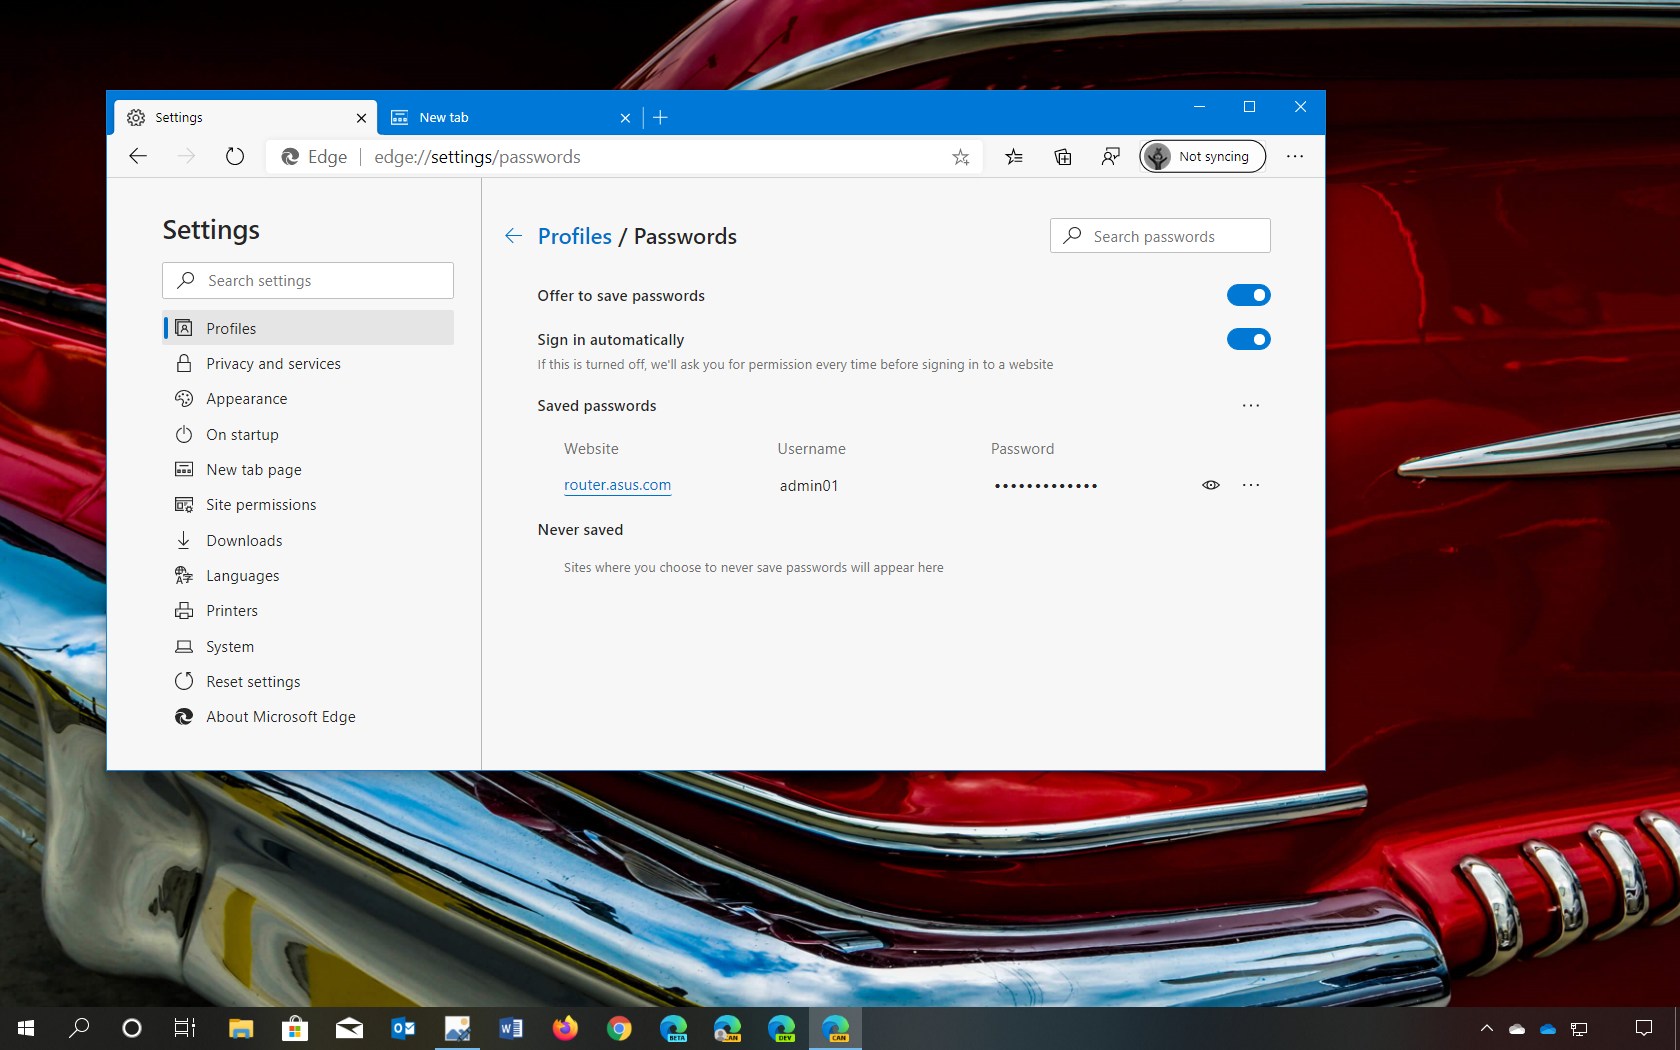Screen dimensions: 1680x1050
Task: Click the Search passwords field
Action: click(x=1160, y=236)
